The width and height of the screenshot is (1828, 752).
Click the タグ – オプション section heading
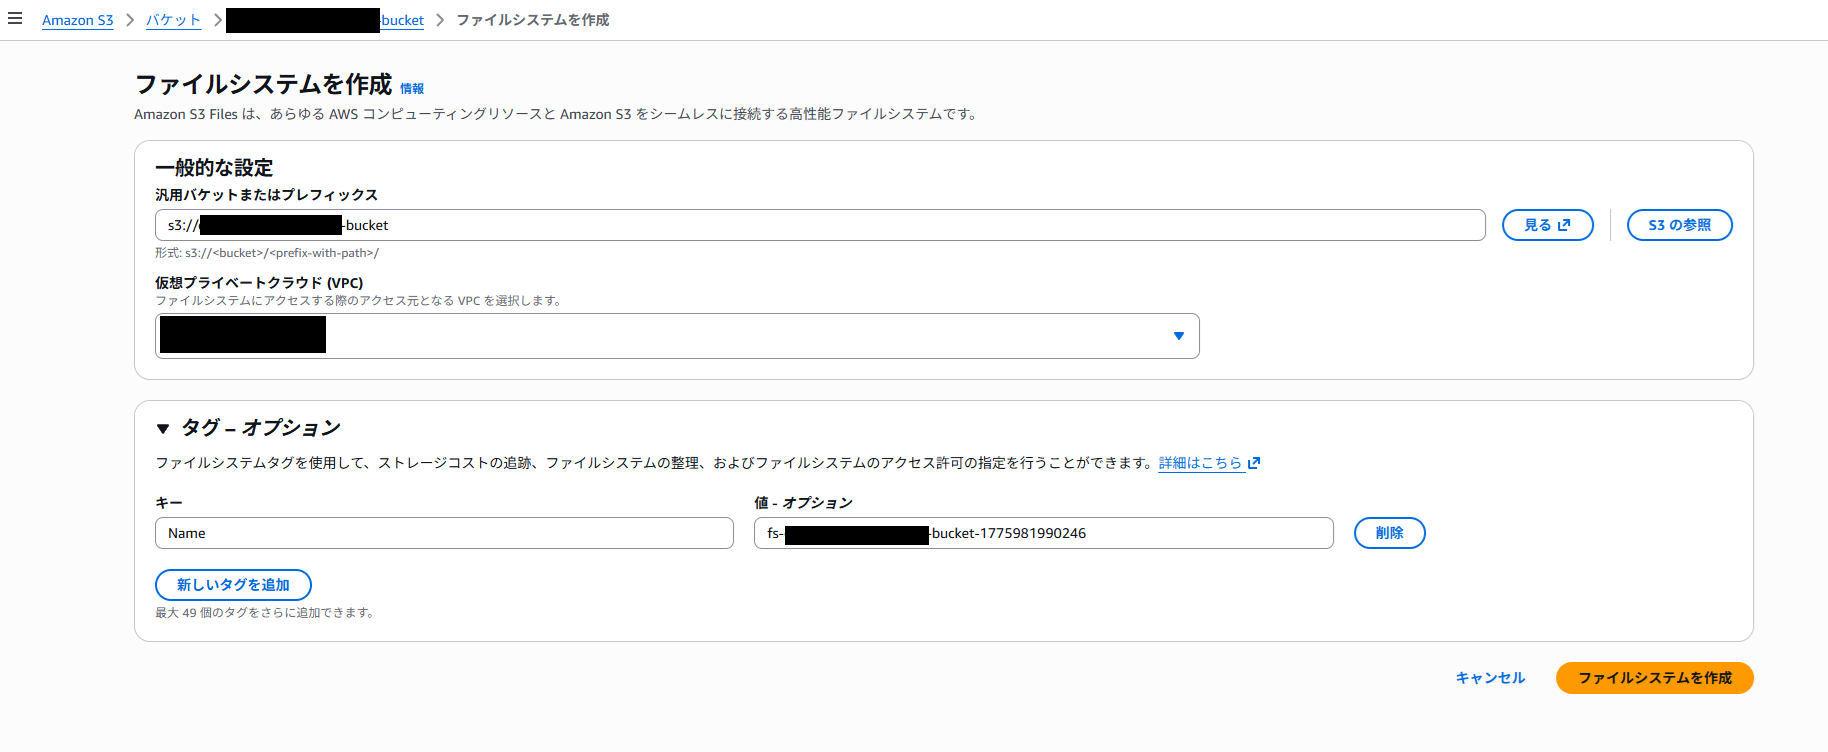[260, 428]
